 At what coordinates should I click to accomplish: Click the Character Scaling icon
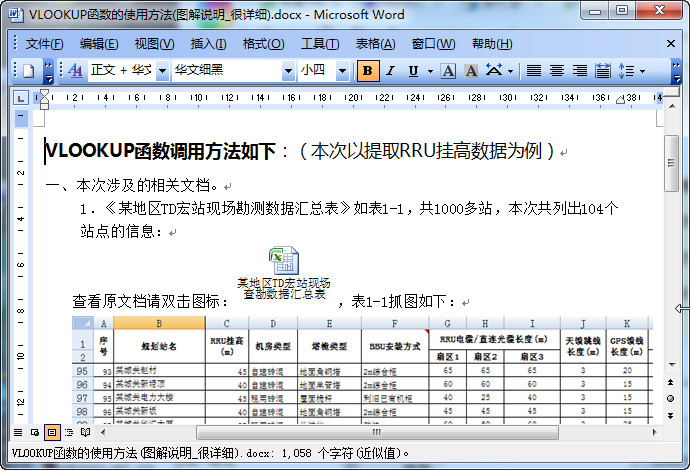[x=494, y=70]
